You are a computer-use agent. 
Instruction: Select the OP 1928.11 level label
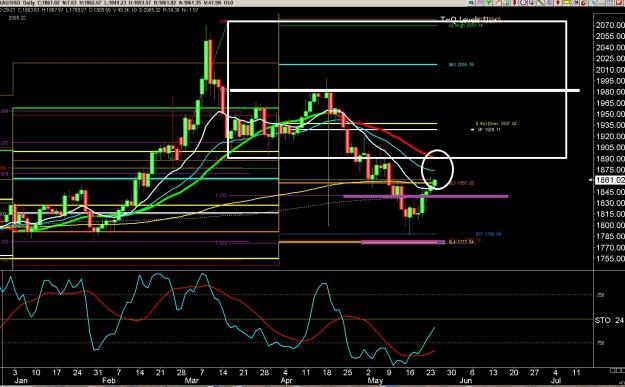click(x=489, y=130)
